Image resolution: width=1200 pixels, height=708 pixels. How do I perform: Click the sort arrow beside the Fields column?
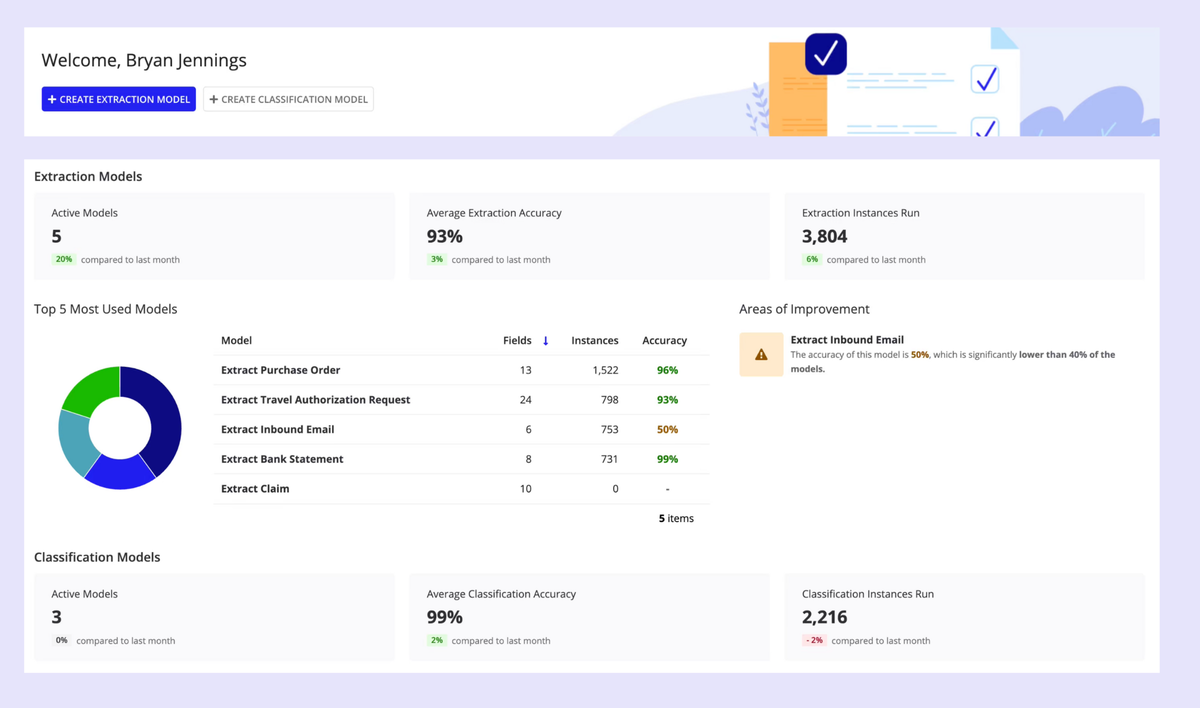(546, 341)
